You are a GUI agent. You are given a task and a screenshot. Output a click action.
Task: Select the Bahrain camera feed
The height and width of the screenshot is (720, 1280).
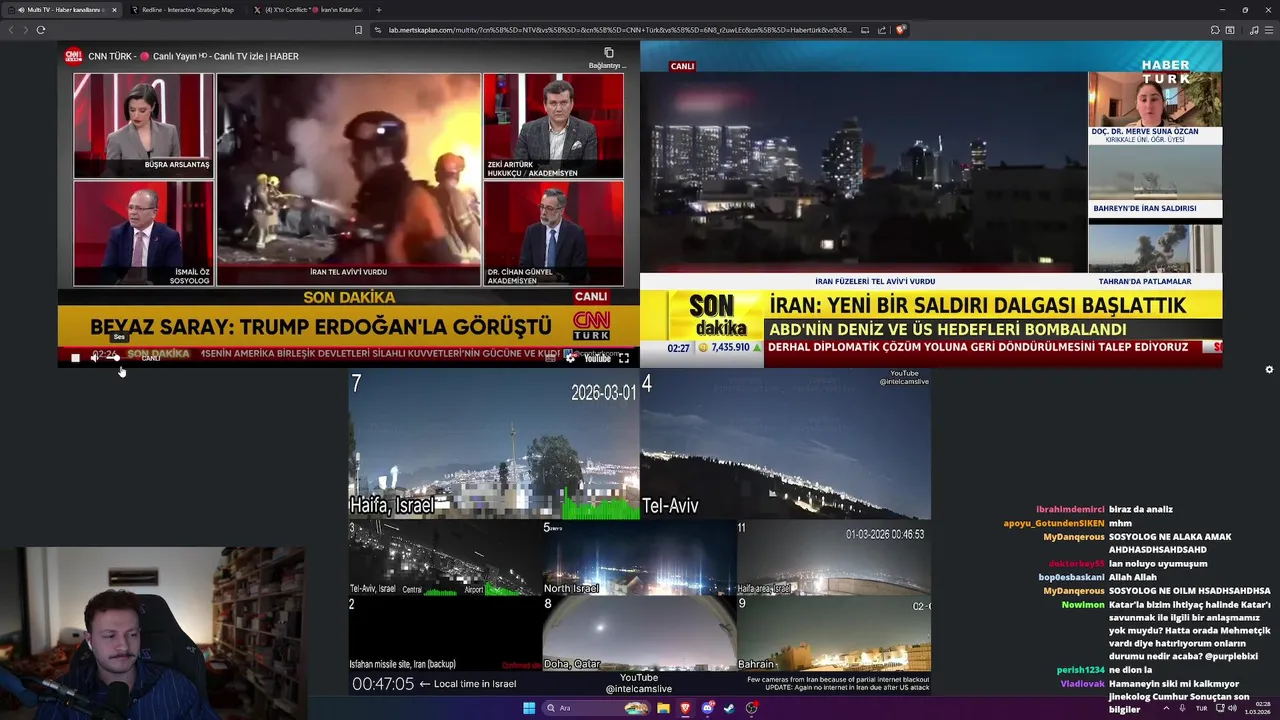[834, 633]
